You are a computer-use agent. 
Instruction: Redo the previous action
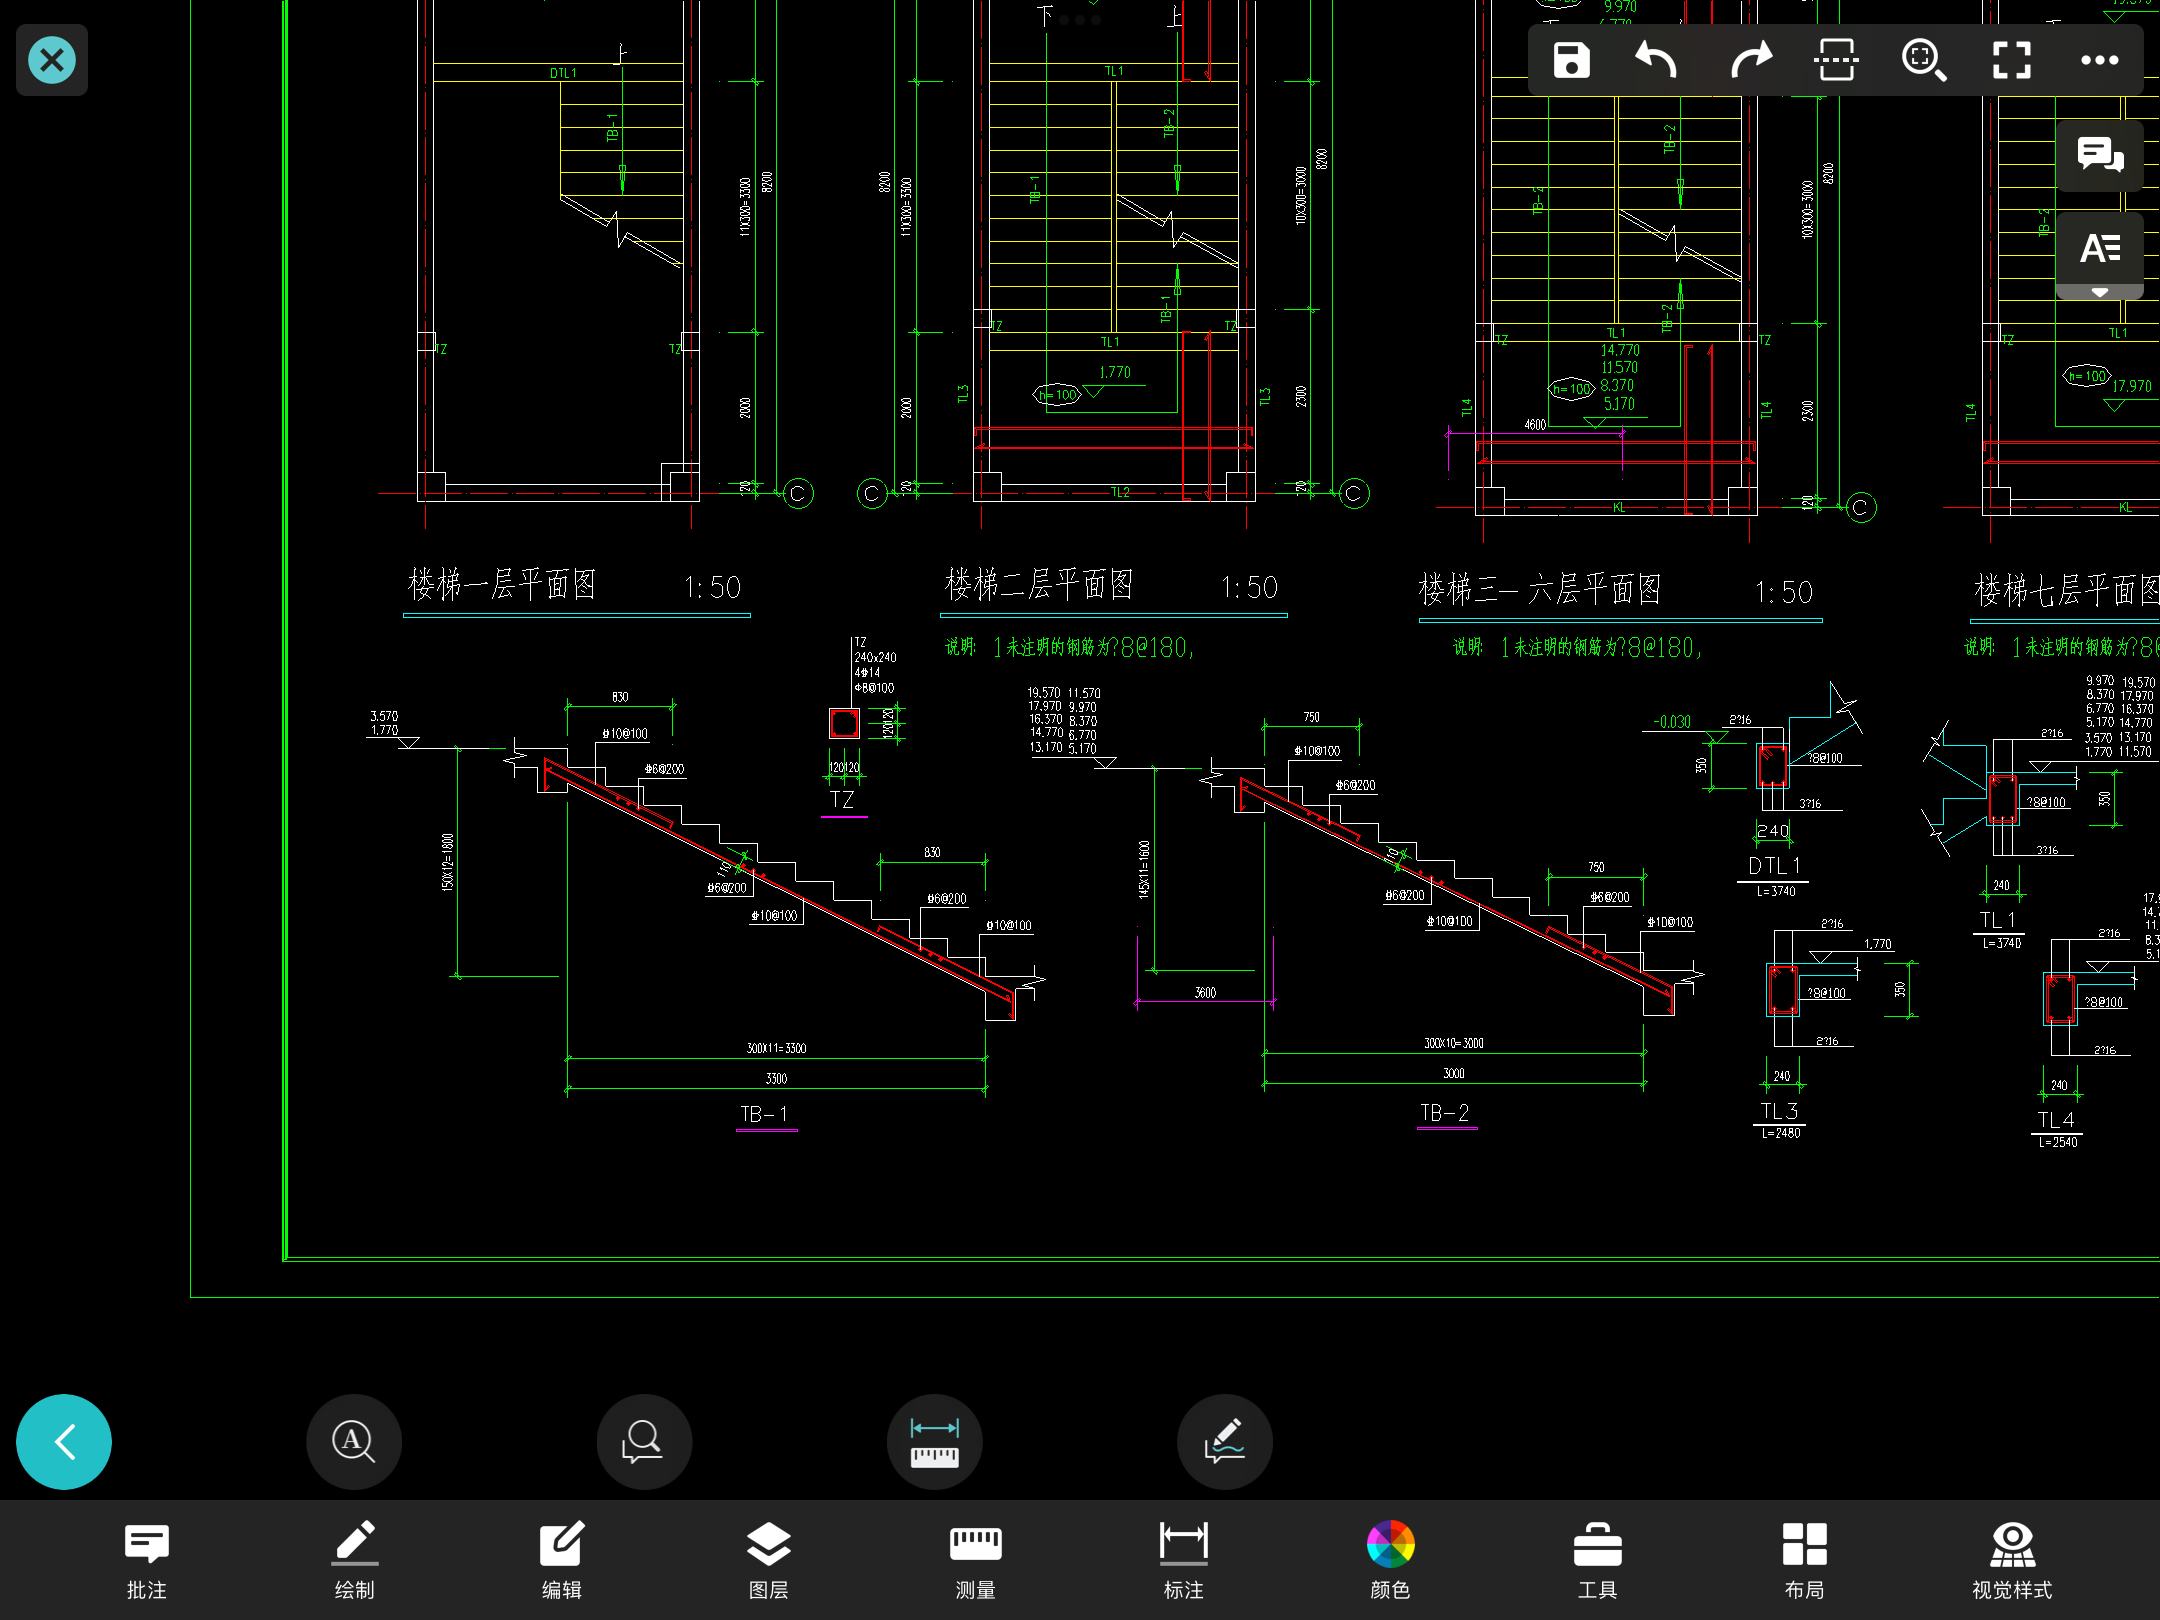1750,60
